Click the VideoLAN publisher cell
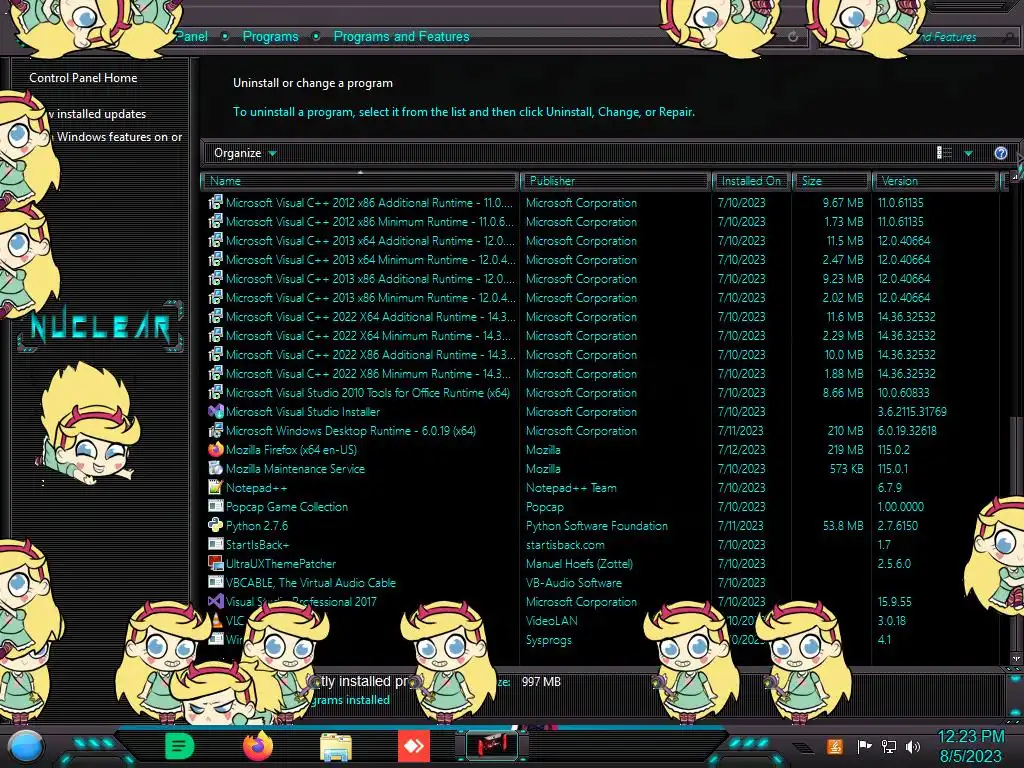 pyautogui.click(x=552, y=620)
